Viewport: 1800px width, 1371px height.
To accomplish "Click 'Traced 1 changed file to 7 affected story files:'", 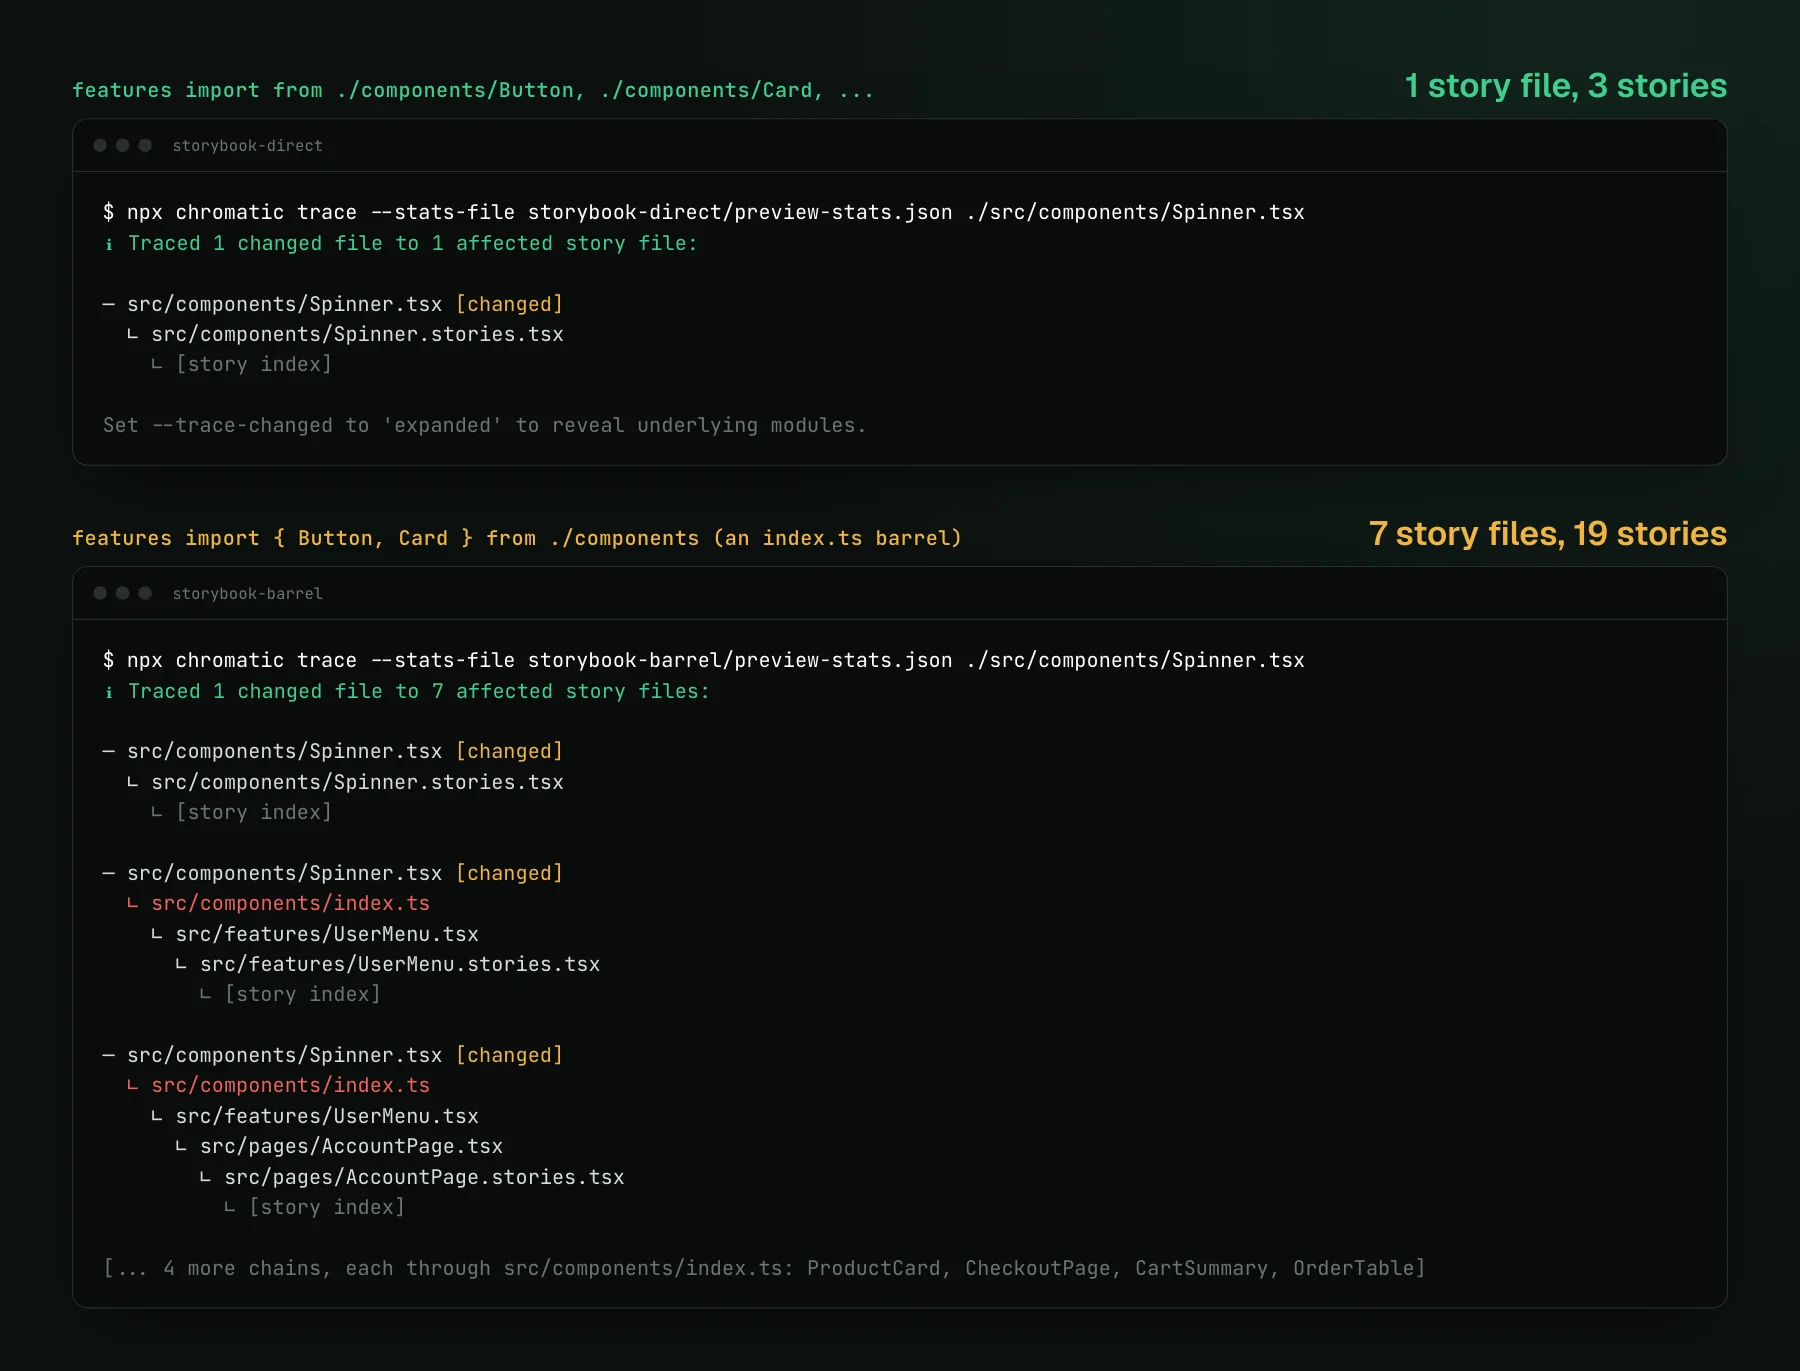I will click(x=418, y=692).
